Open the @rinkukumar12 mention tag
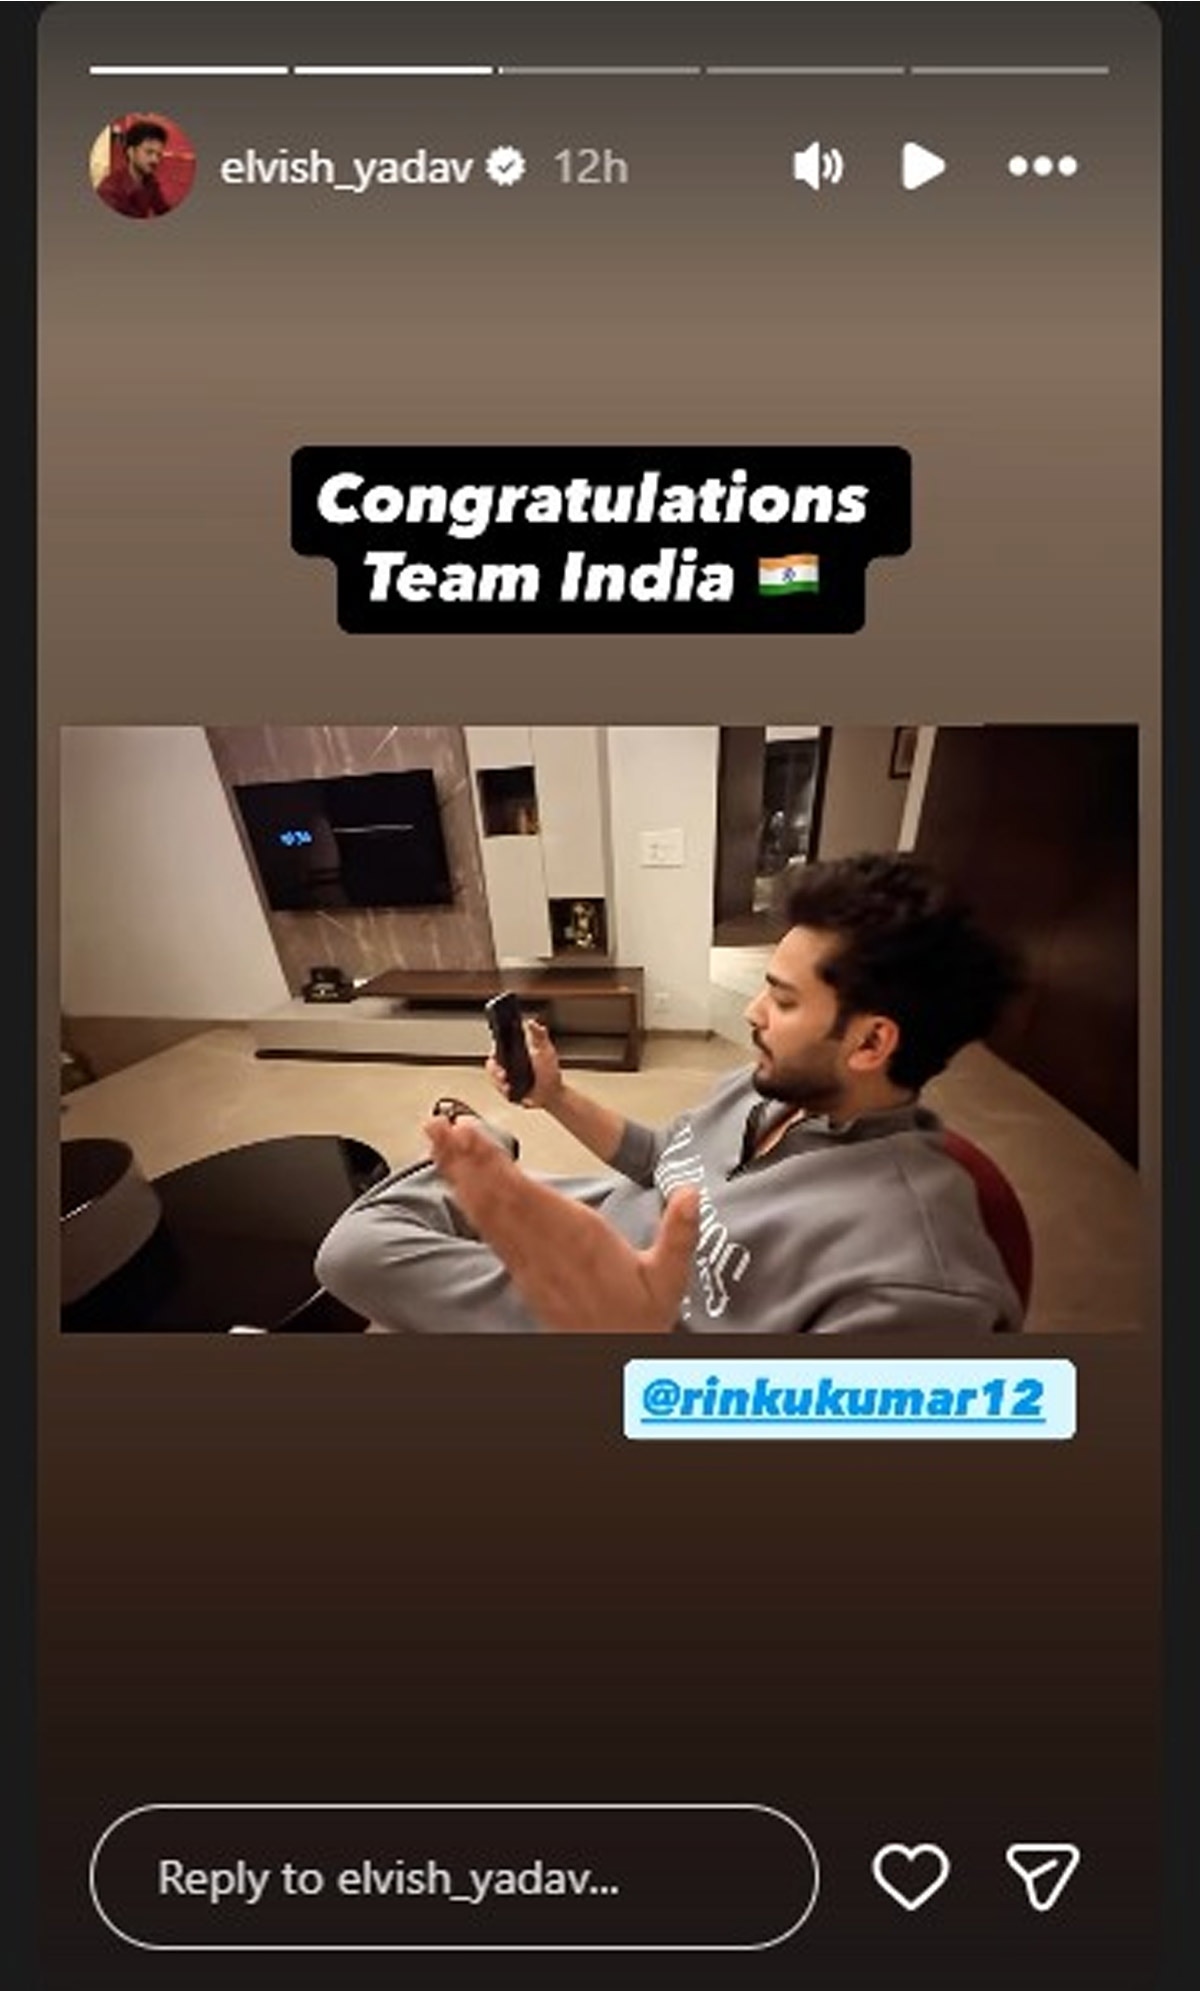The image size is (1200, 1991). (849, 1398)
